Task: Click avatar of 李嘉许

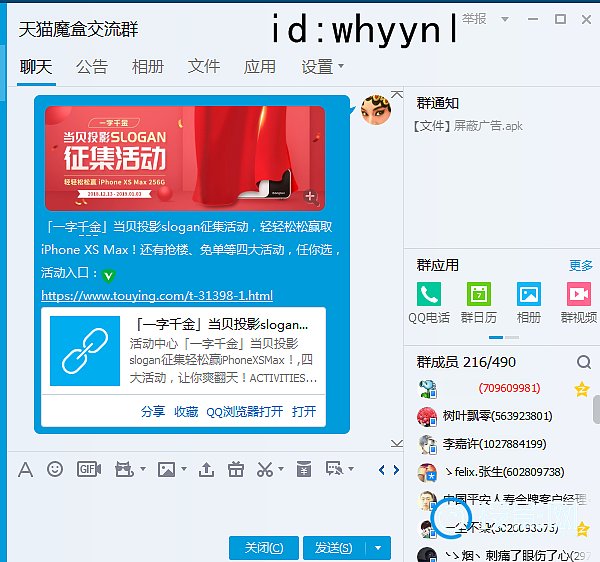Action: pos(427,445)
